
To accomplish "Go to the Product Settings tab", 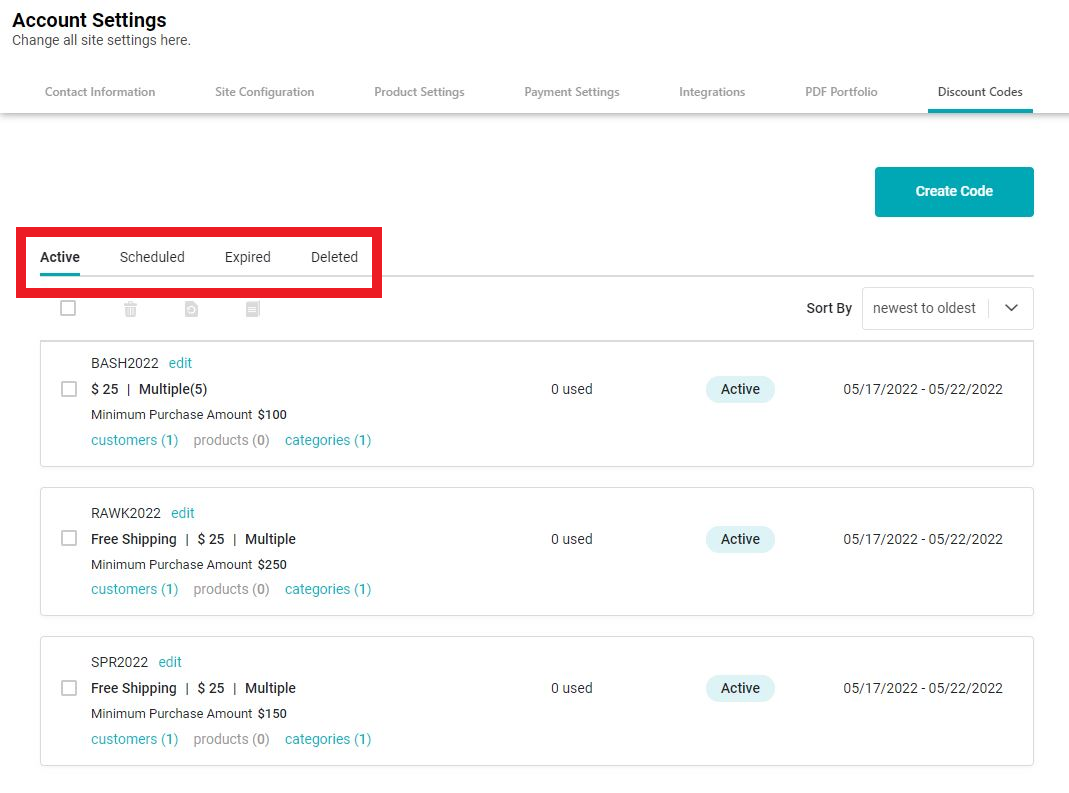I will (419, 92).
